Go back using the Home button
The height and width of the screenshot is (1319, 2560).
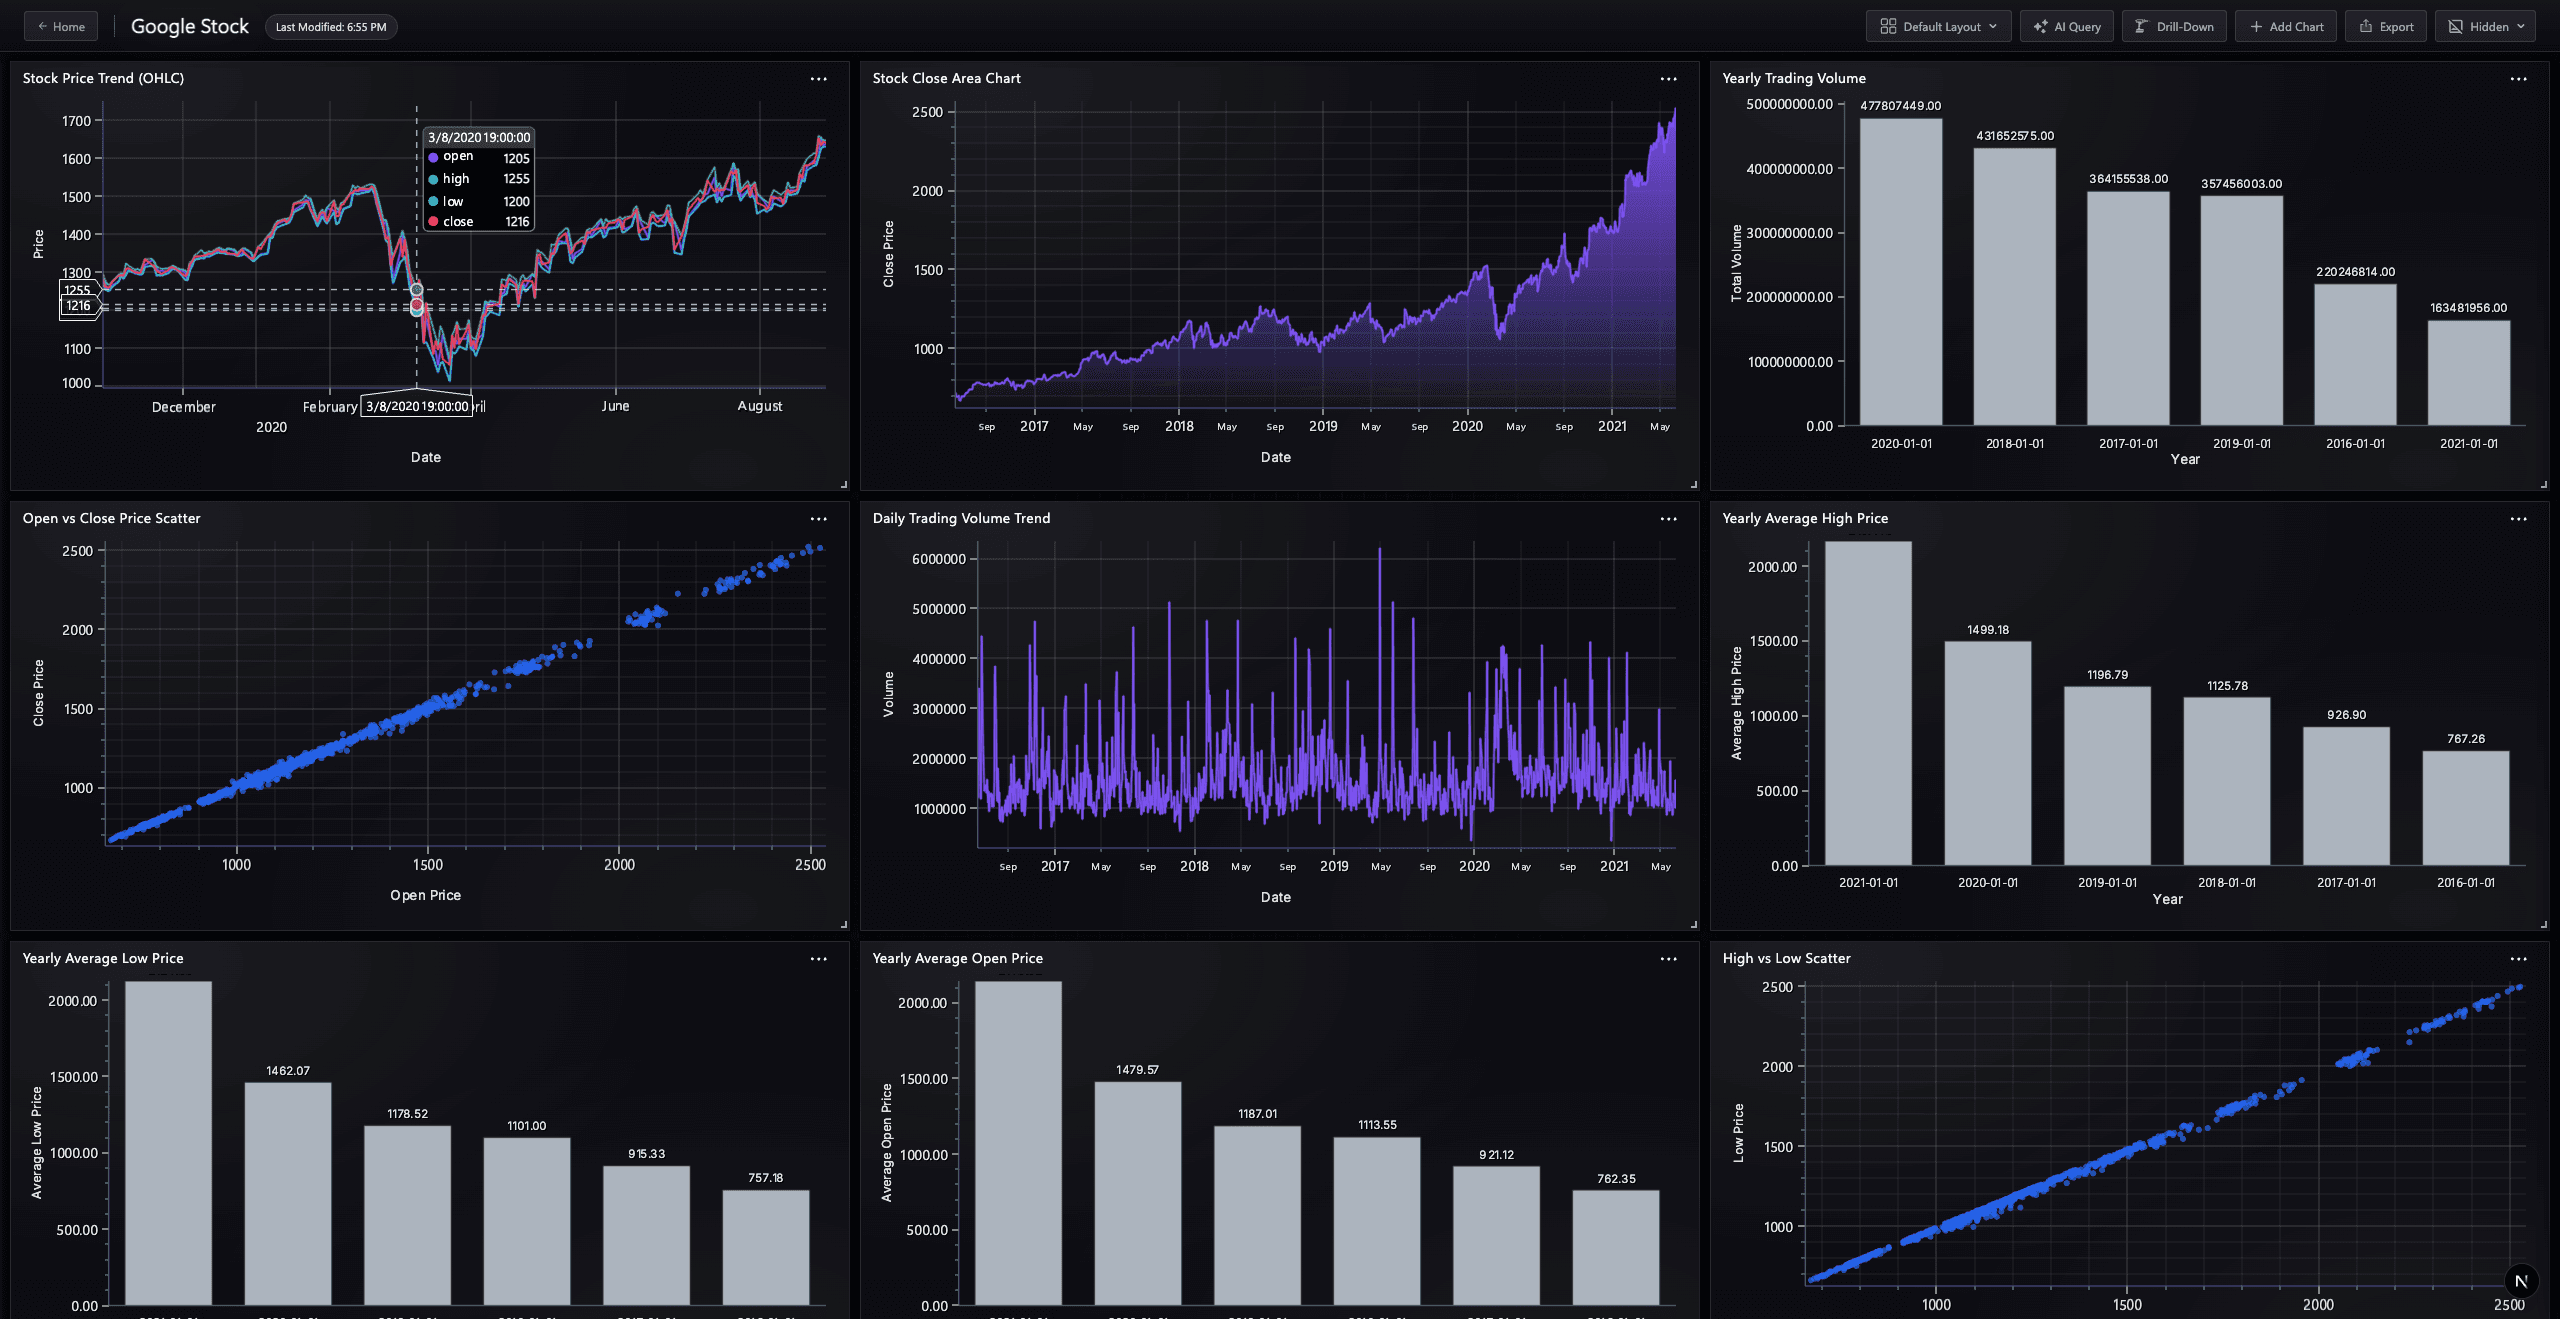point(61,27)
